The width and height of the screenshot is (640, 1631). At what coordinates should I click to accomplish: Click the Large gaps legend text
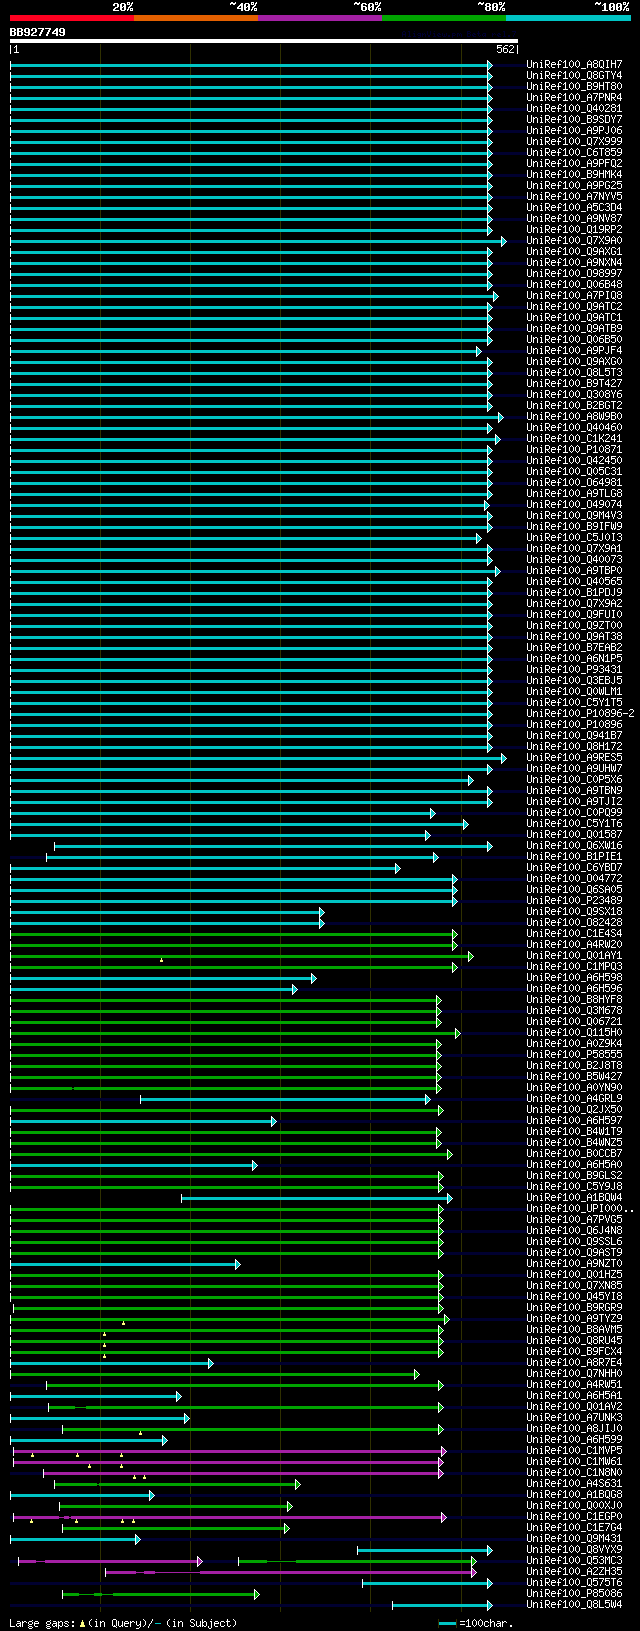coord(123,1623)
